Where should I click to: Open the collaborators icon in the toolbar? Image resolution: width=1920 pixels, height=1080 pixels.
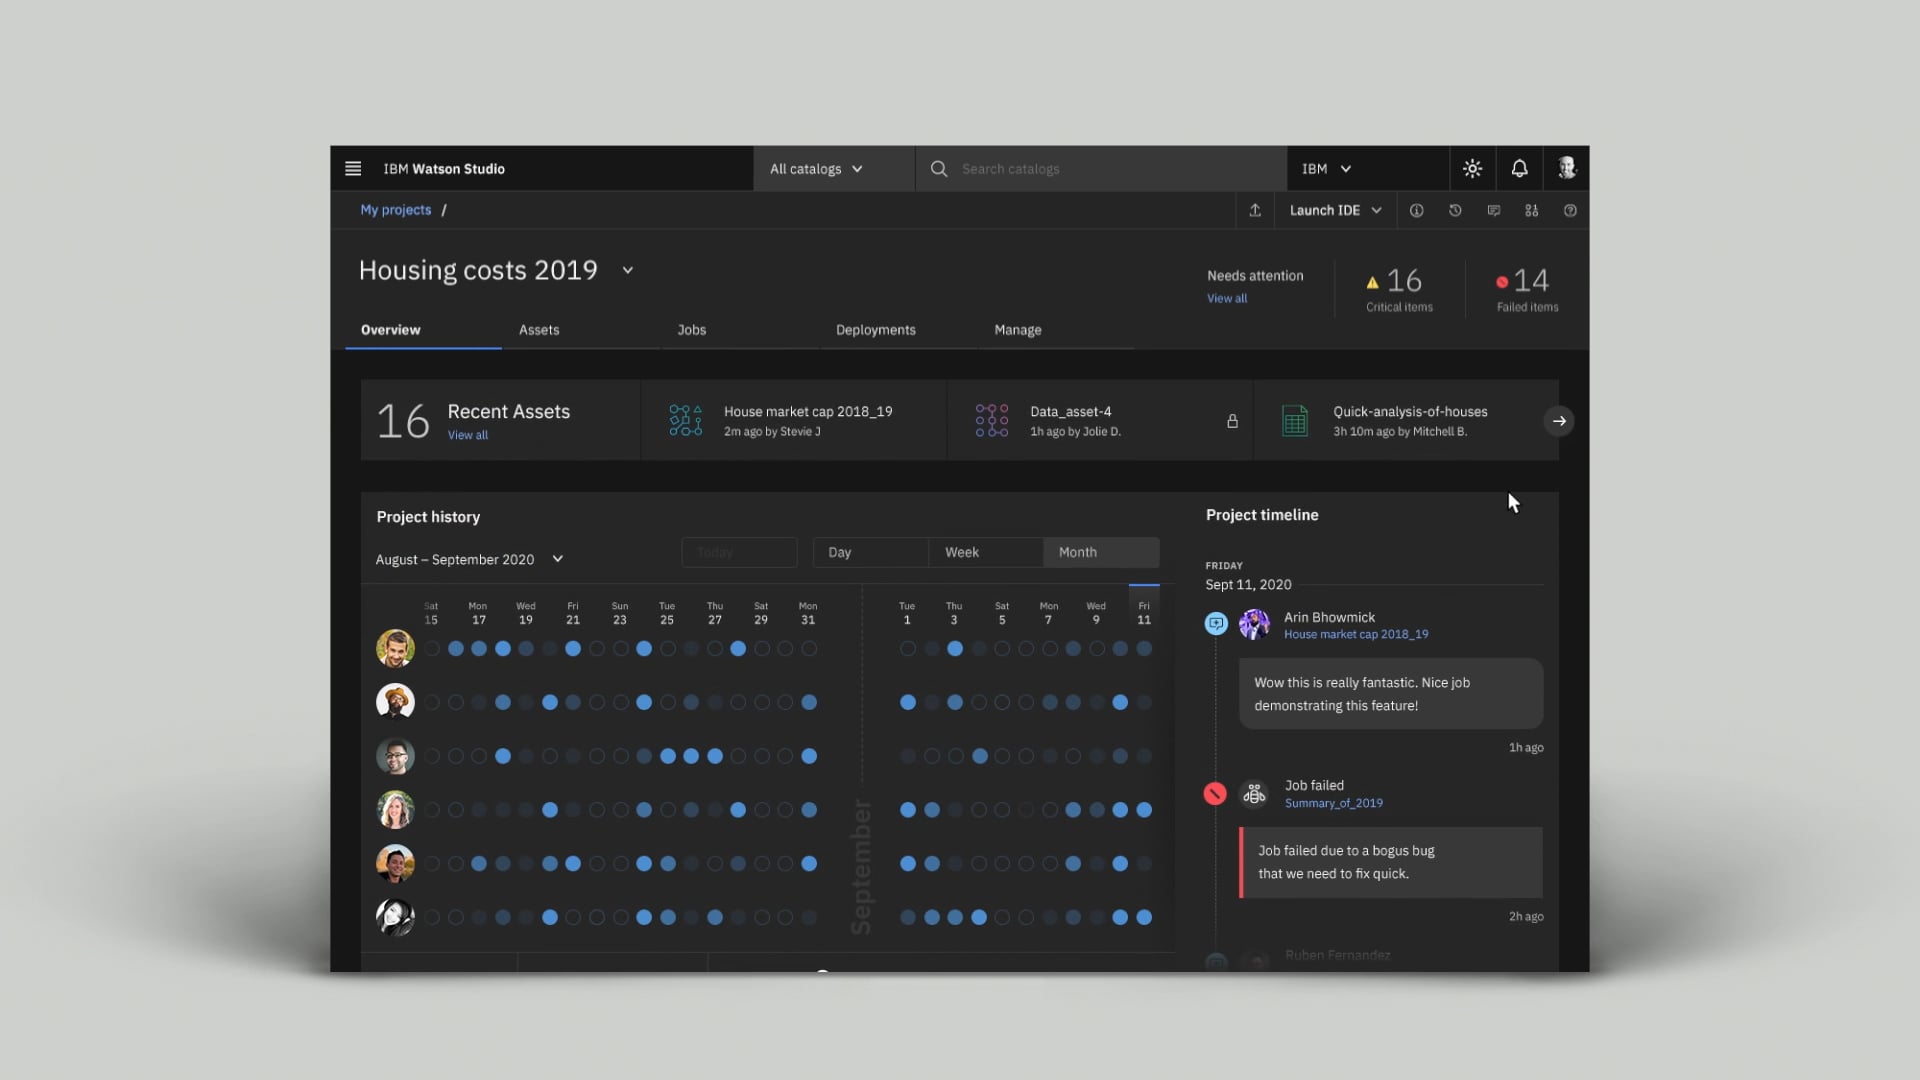pyautogui.click(x=1531, y=210)
